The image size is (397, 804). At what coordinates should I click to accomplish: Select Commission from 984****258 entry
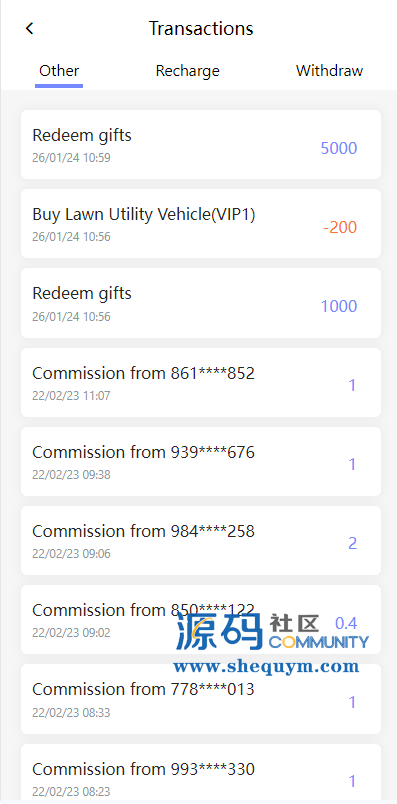(x=201, y=540)
